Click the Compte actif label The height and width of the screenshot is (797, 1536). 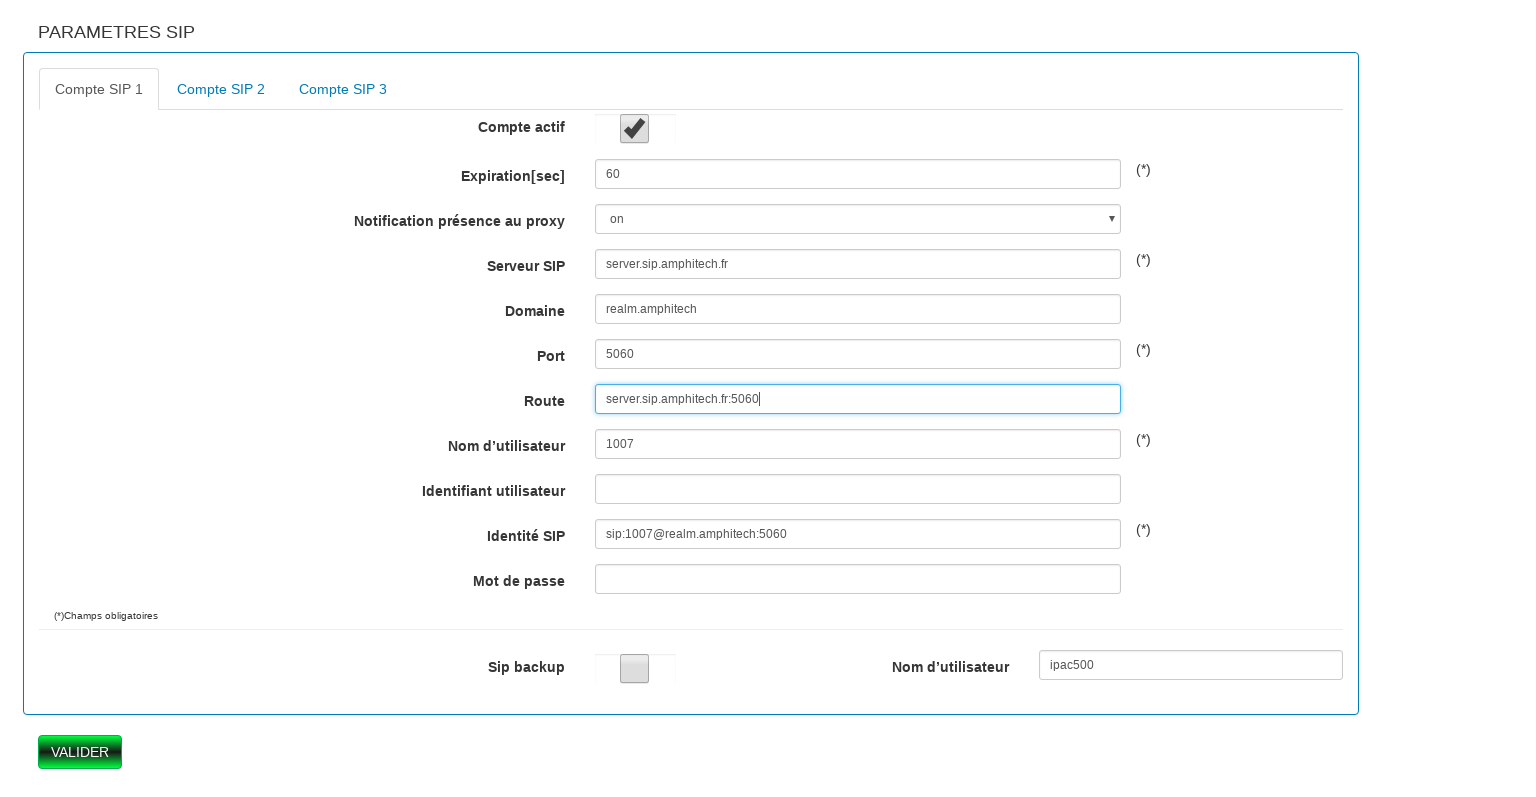click(521, 127)
